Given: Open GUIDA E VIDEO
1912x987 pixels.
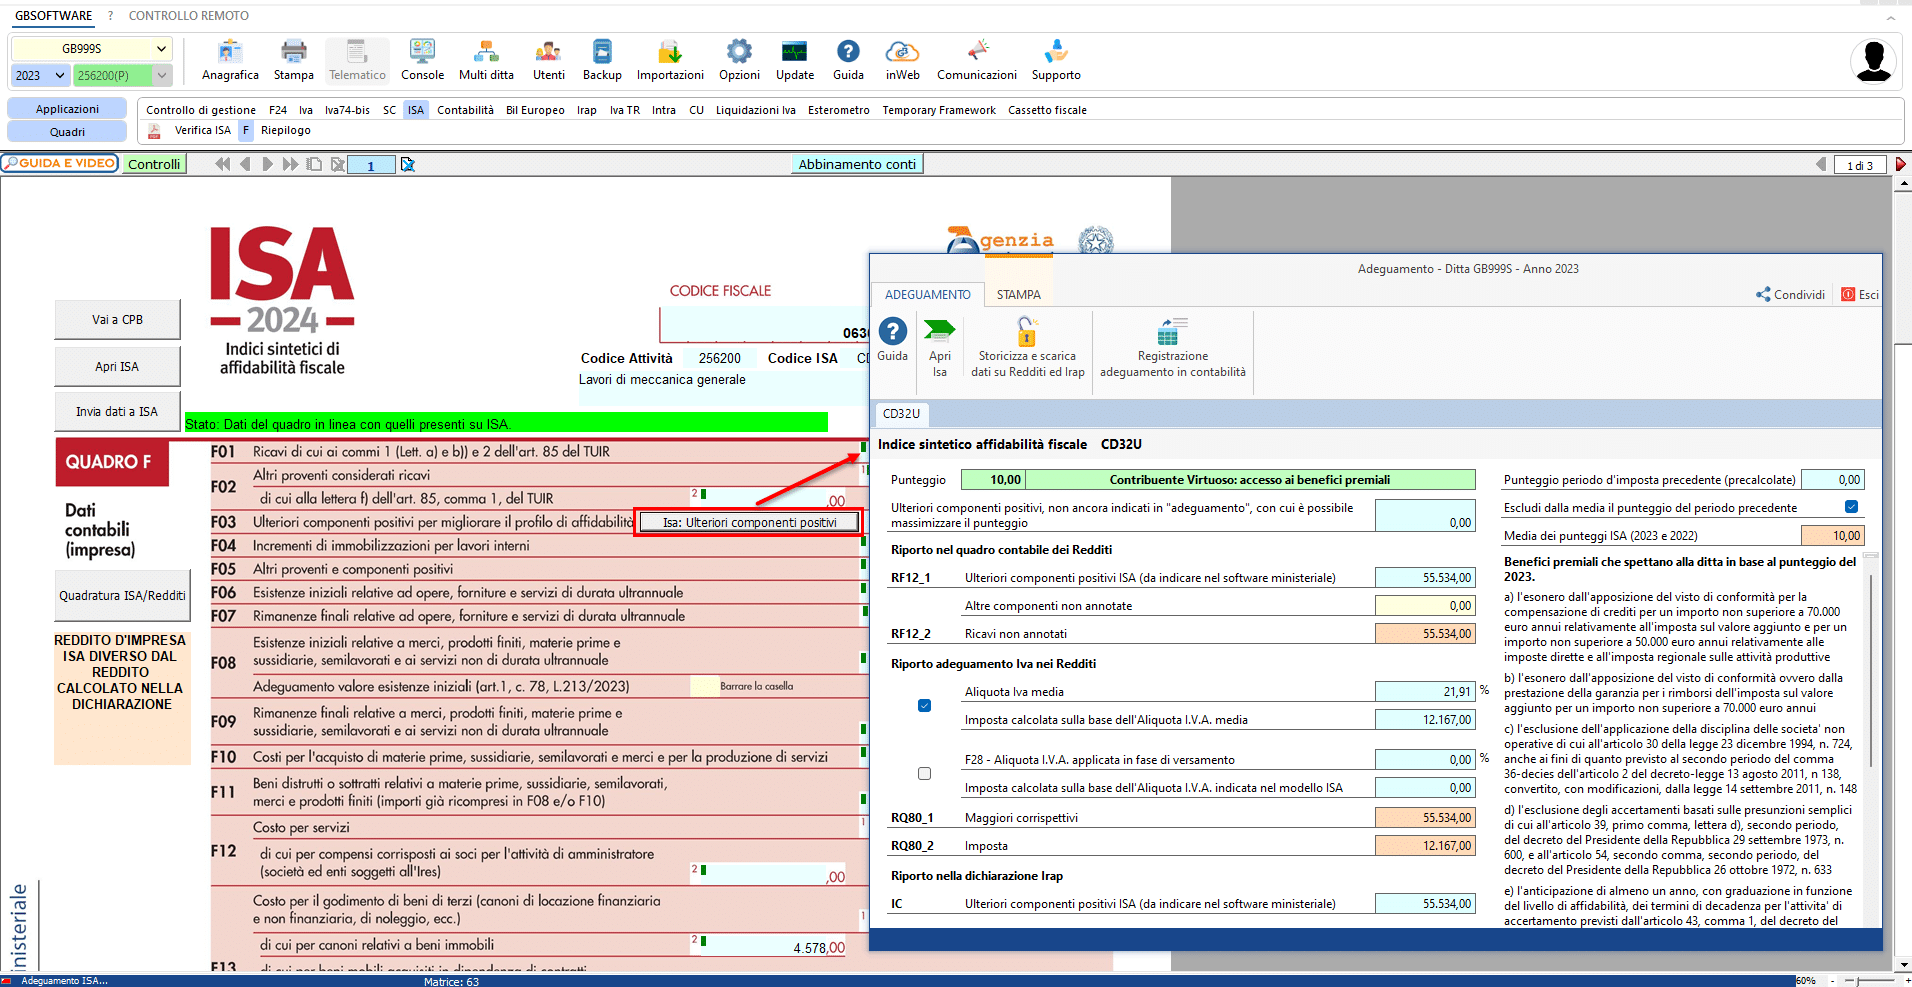Looking at the screenshot, I should pyautogui.click(x=60, y=163).
